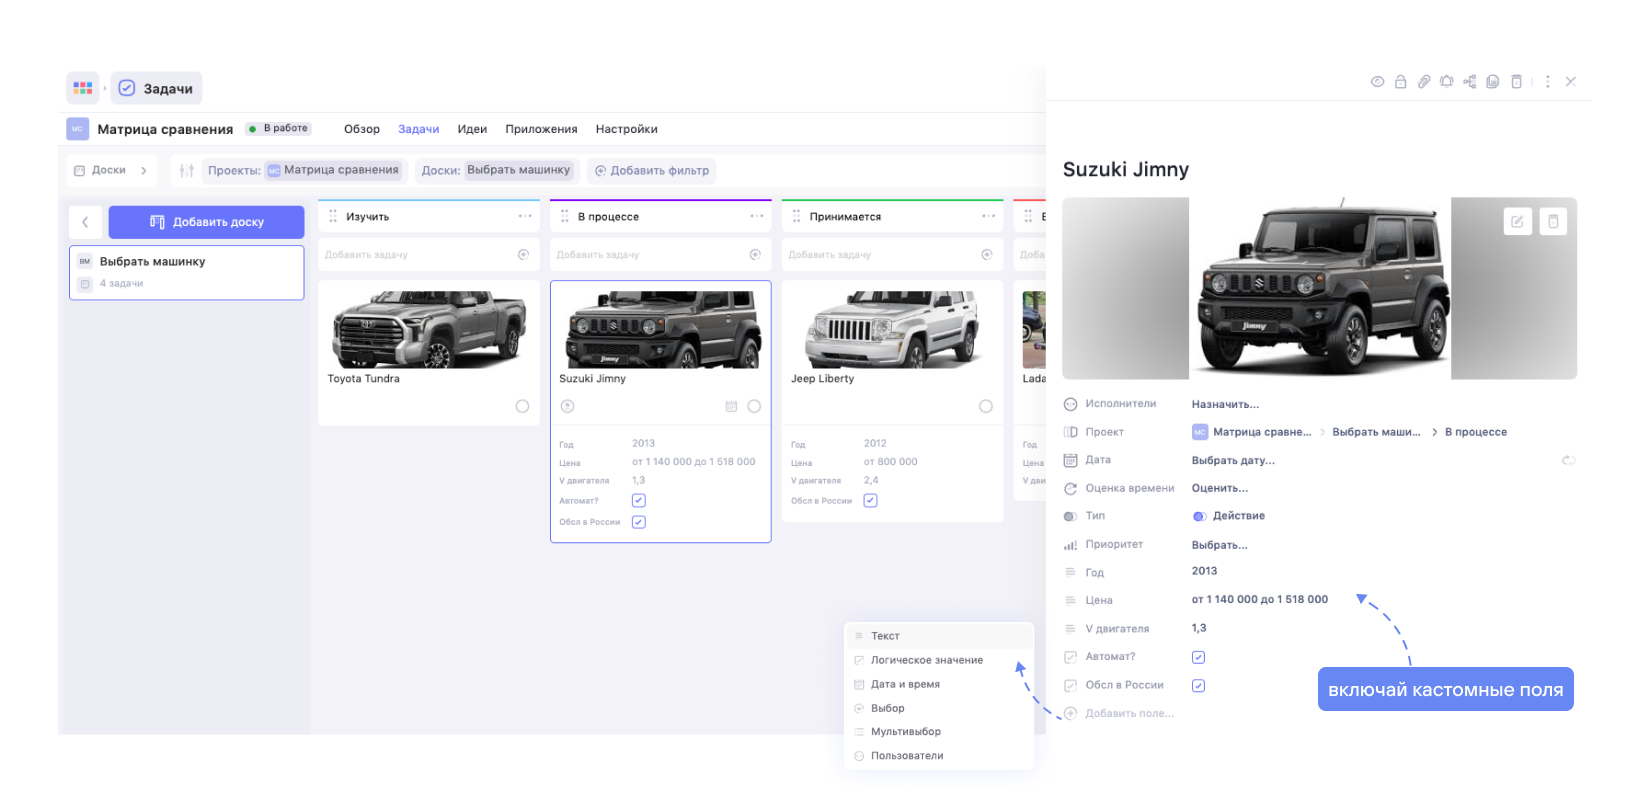The width and height of the screenshot is (1650, 800).
Task: Select the Выбрать машинку board
Action: [186, 272]
